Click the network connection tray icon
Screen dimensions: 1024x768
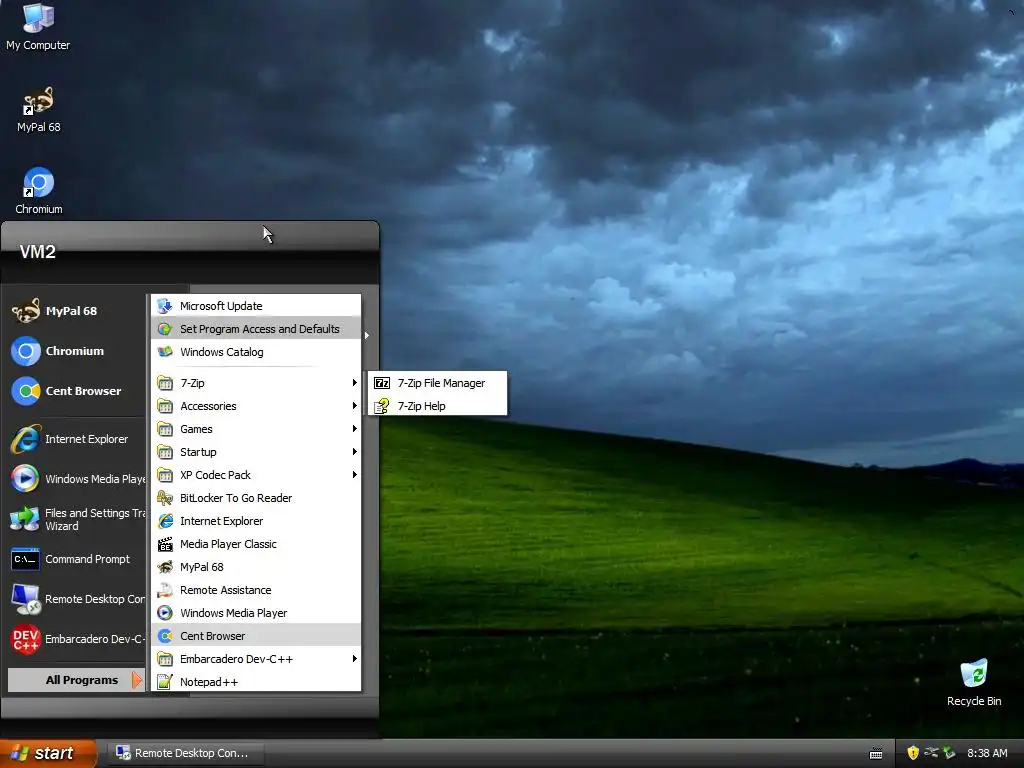click(x=931, y=753)
